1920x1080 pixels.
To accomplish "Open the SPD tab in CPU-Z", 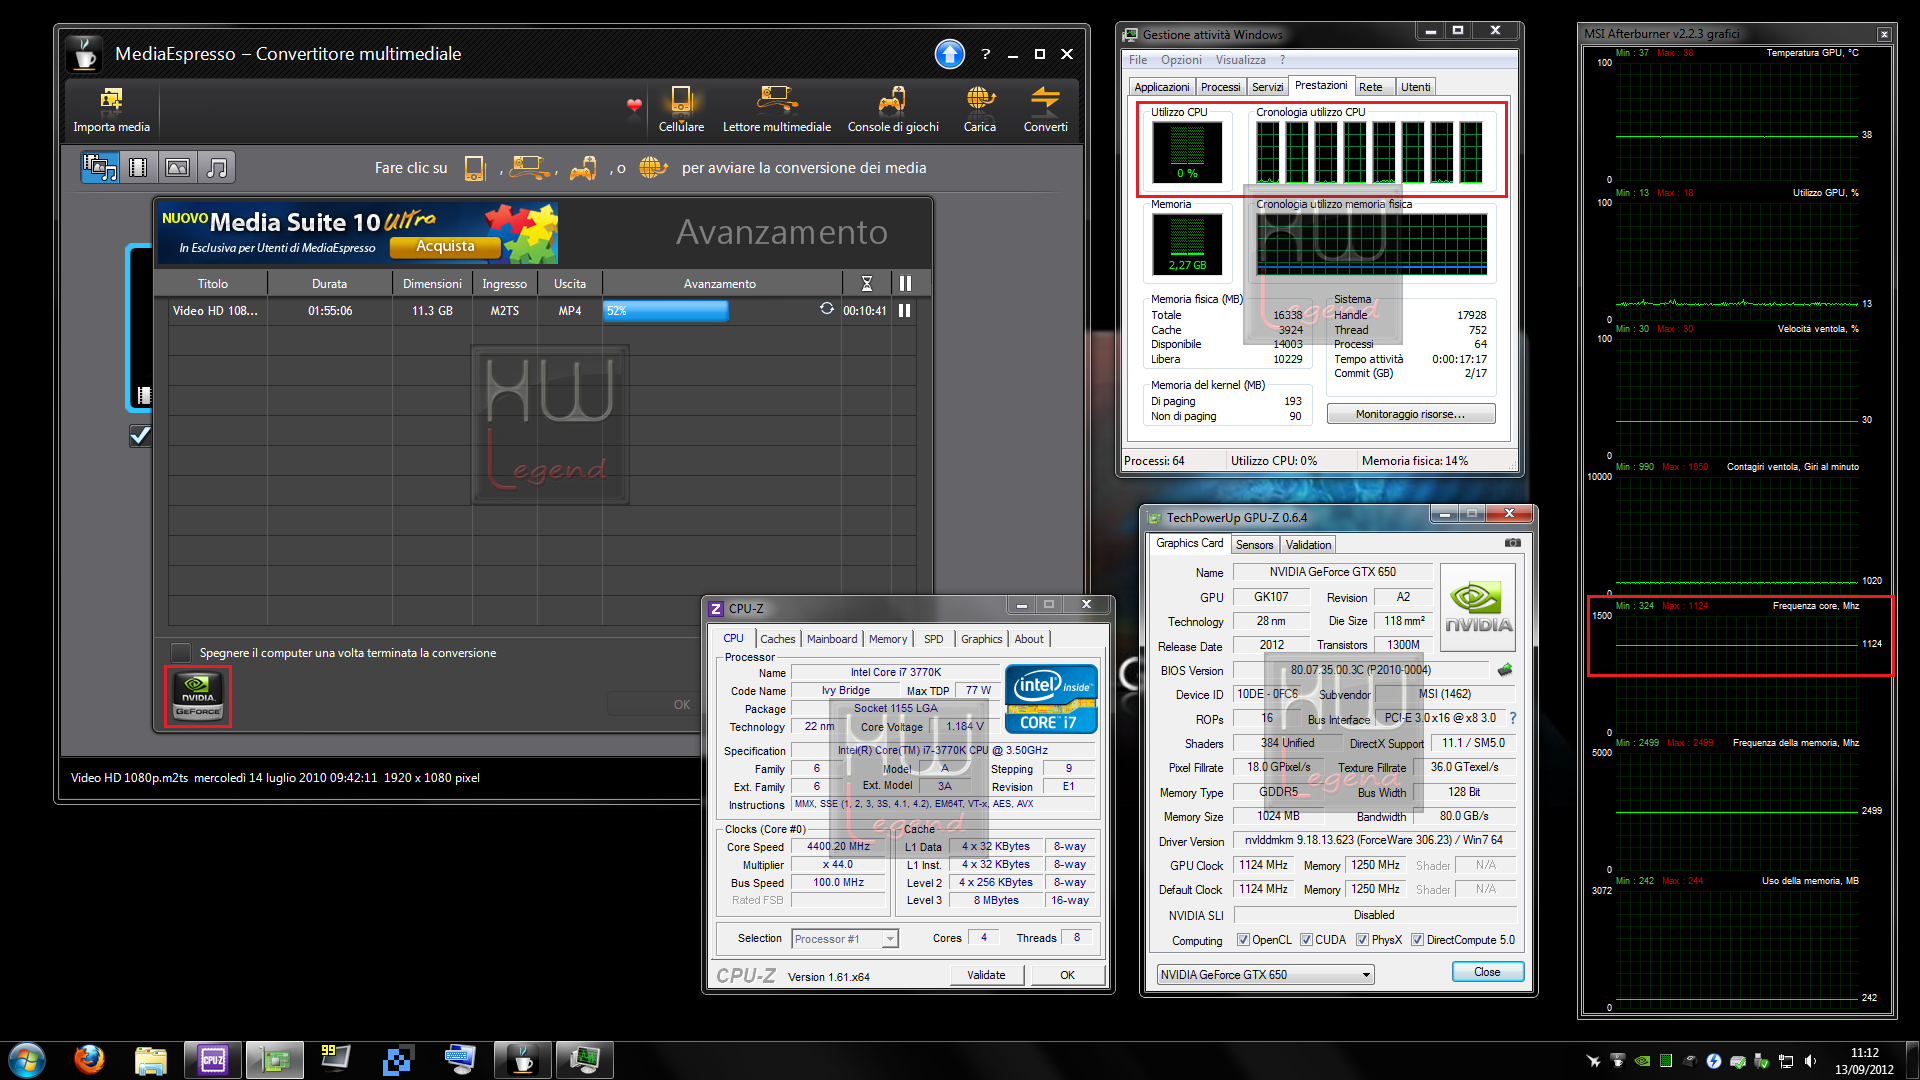I will [933, 639].
